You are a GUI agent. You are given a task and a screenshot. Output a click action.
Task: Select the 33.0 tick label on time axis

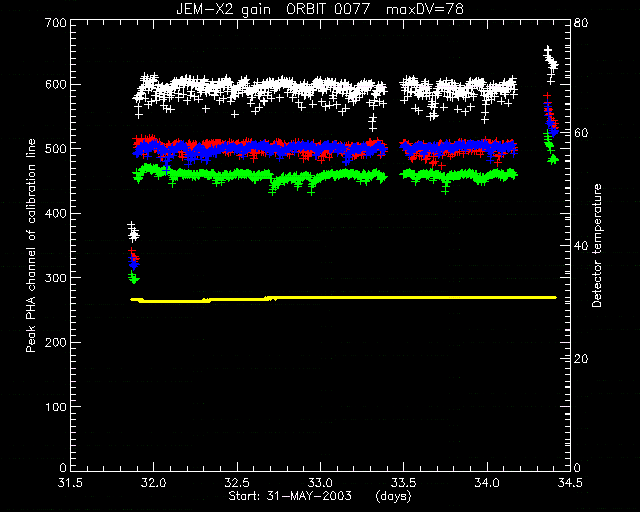[321, 483]
